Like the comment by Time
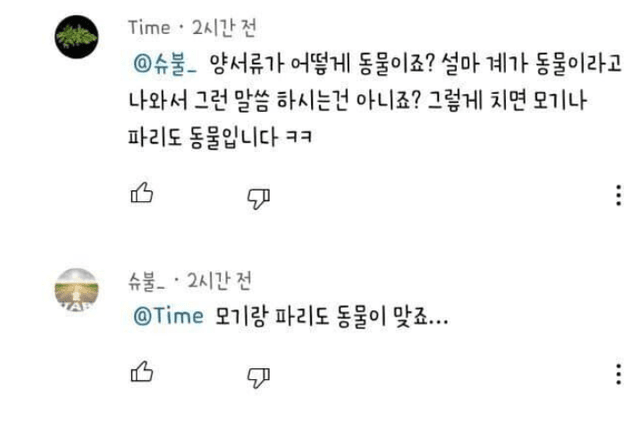The image size is (639, 422). pos(142,194)
